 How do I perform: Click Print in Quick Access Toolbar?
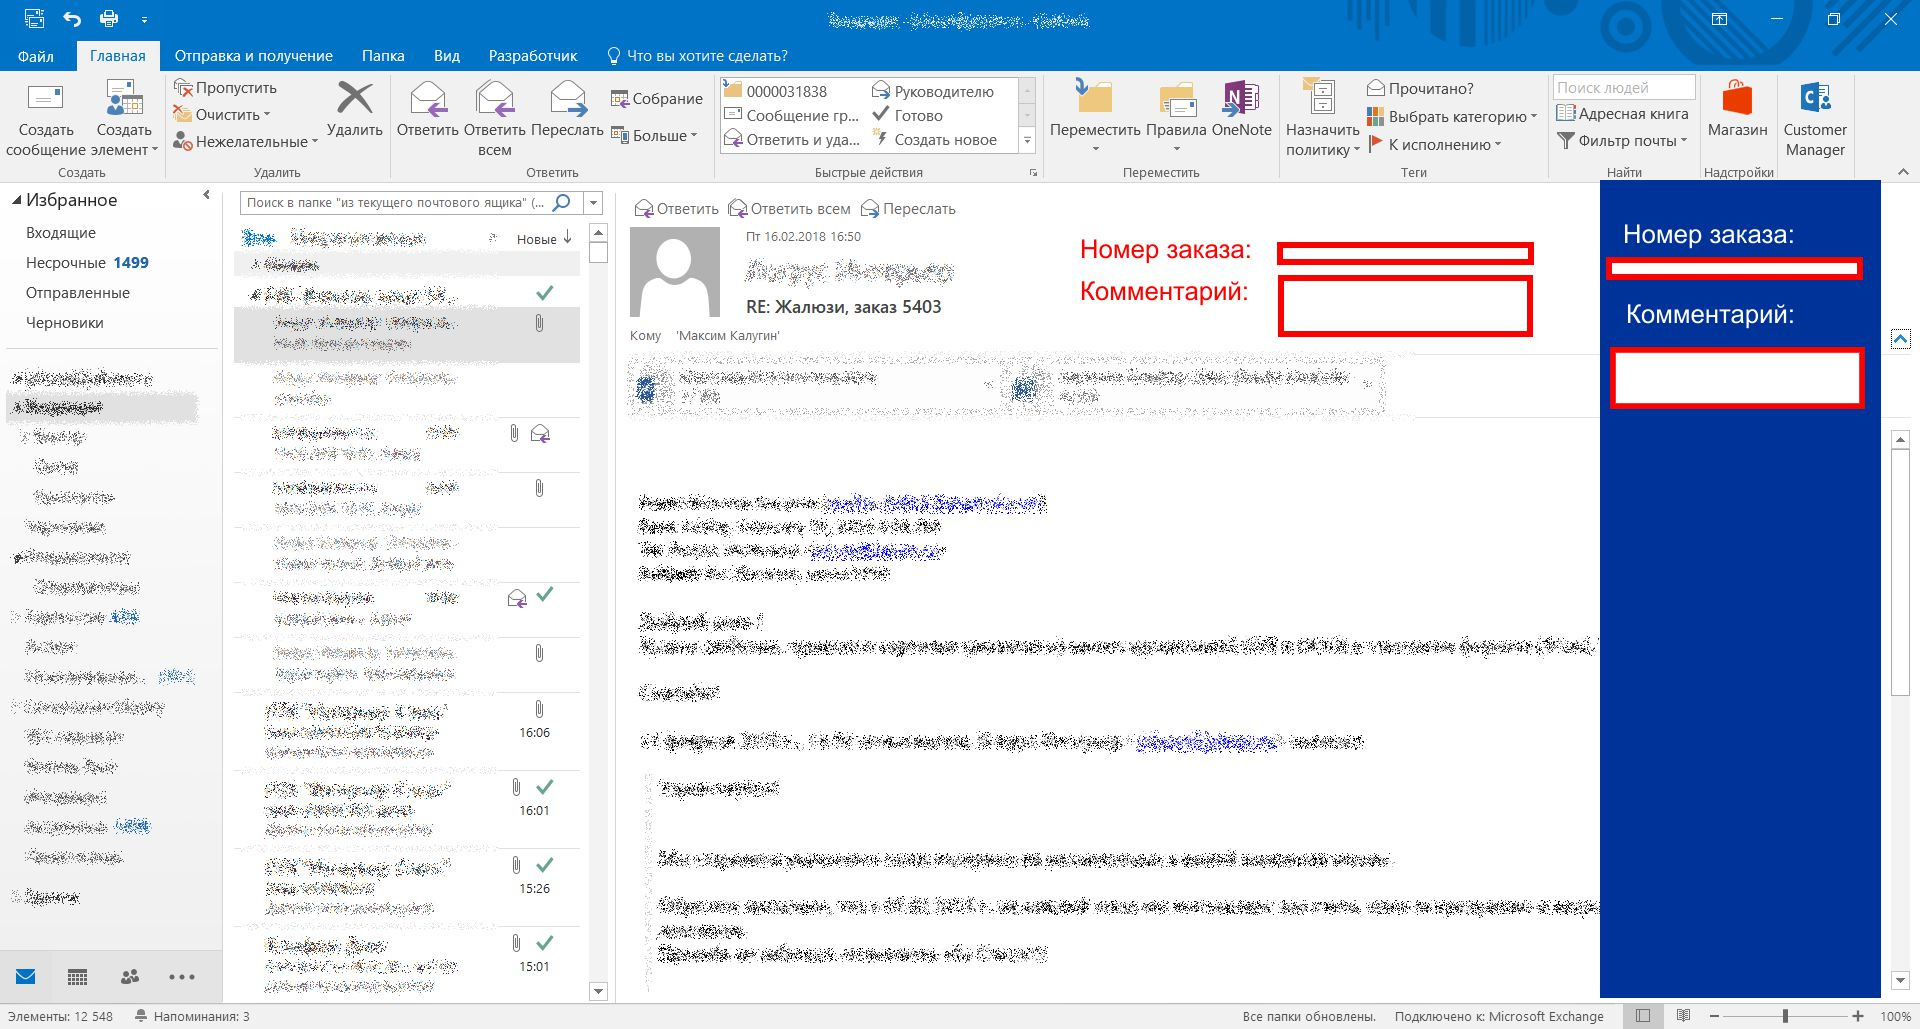[109, 19]
